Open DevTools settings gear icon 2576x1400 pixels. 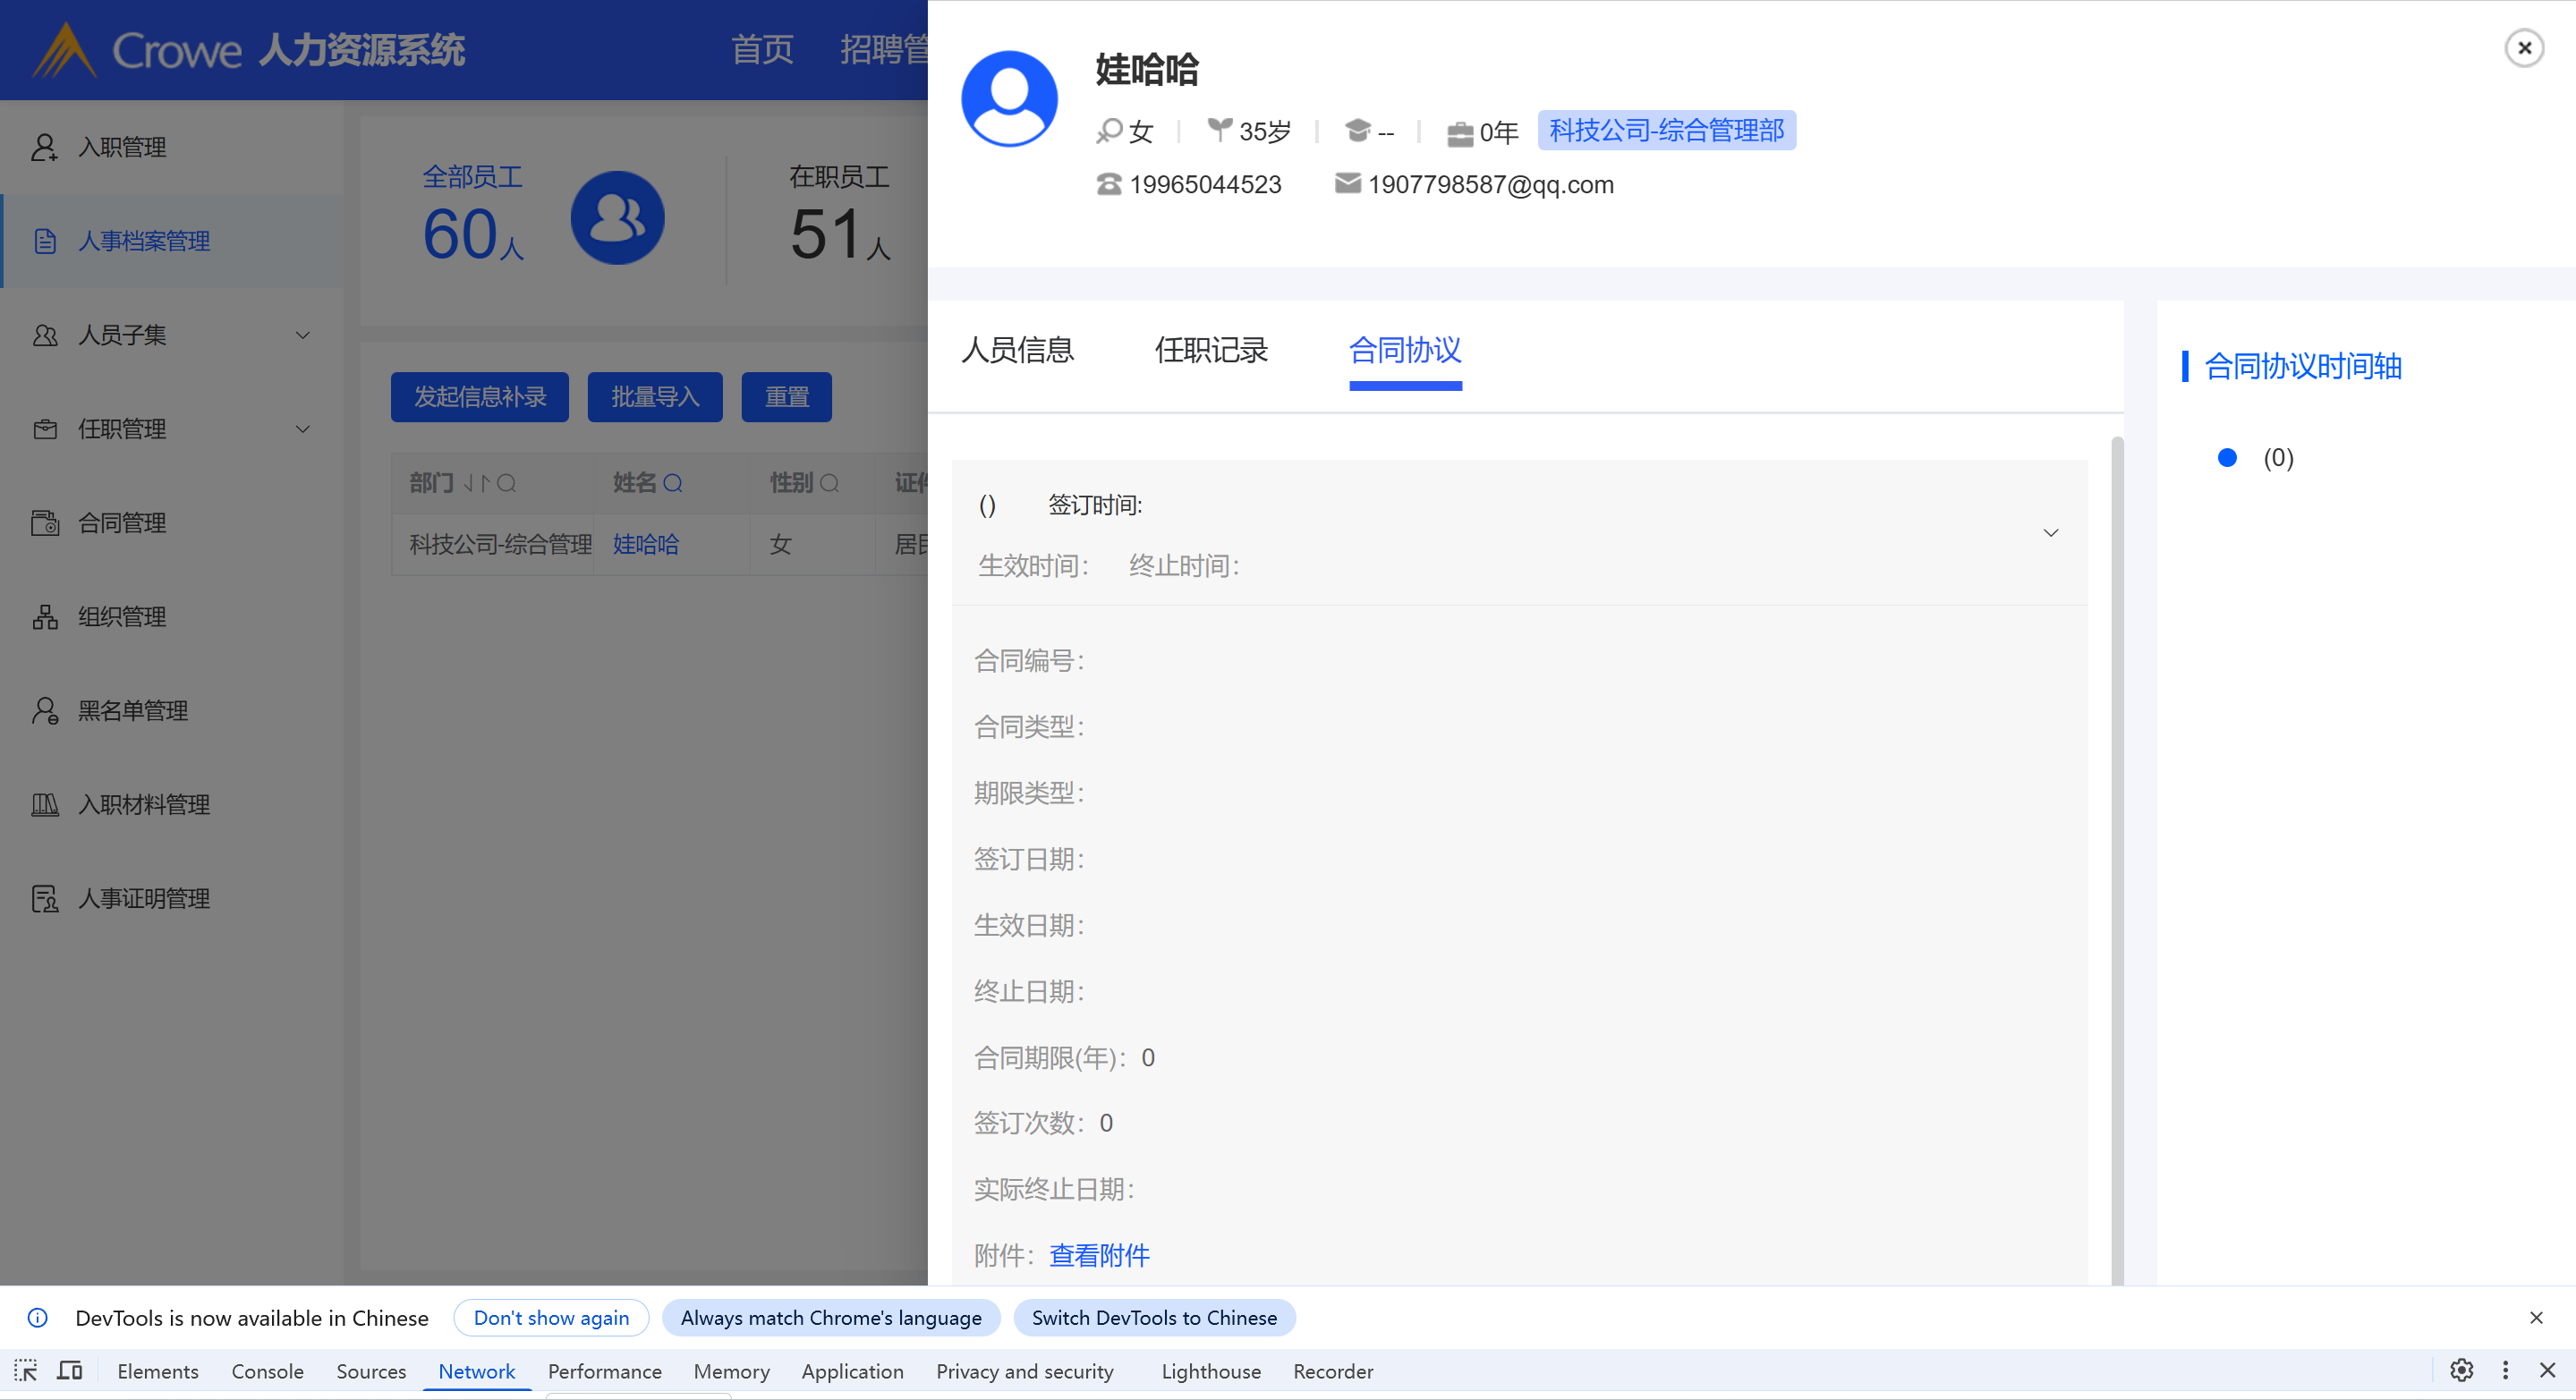pyautogui.click(x=2461, y=1370)
